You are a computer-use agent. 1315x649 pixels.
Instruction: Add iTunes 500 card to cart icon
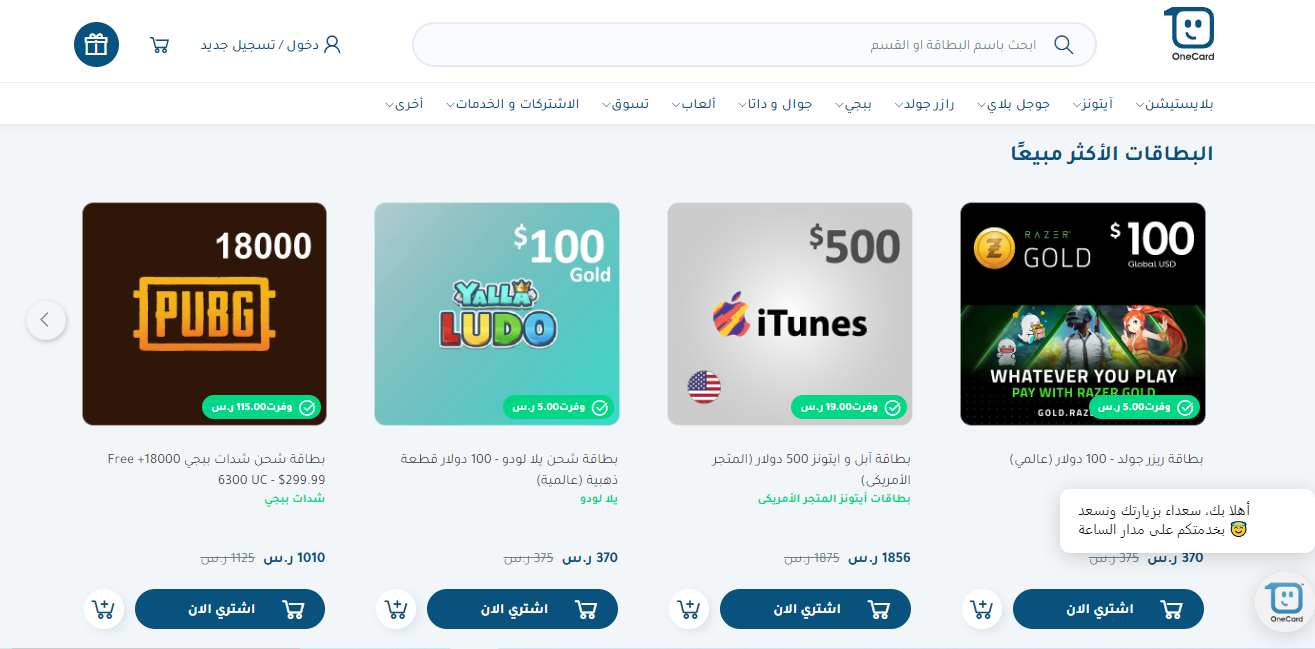689,609
